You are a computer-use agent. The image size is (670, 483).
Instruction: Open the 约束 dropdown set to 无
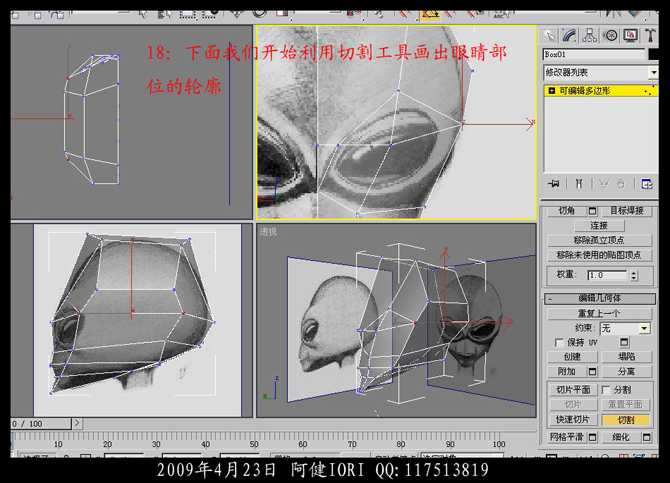(x=625, y=328)
